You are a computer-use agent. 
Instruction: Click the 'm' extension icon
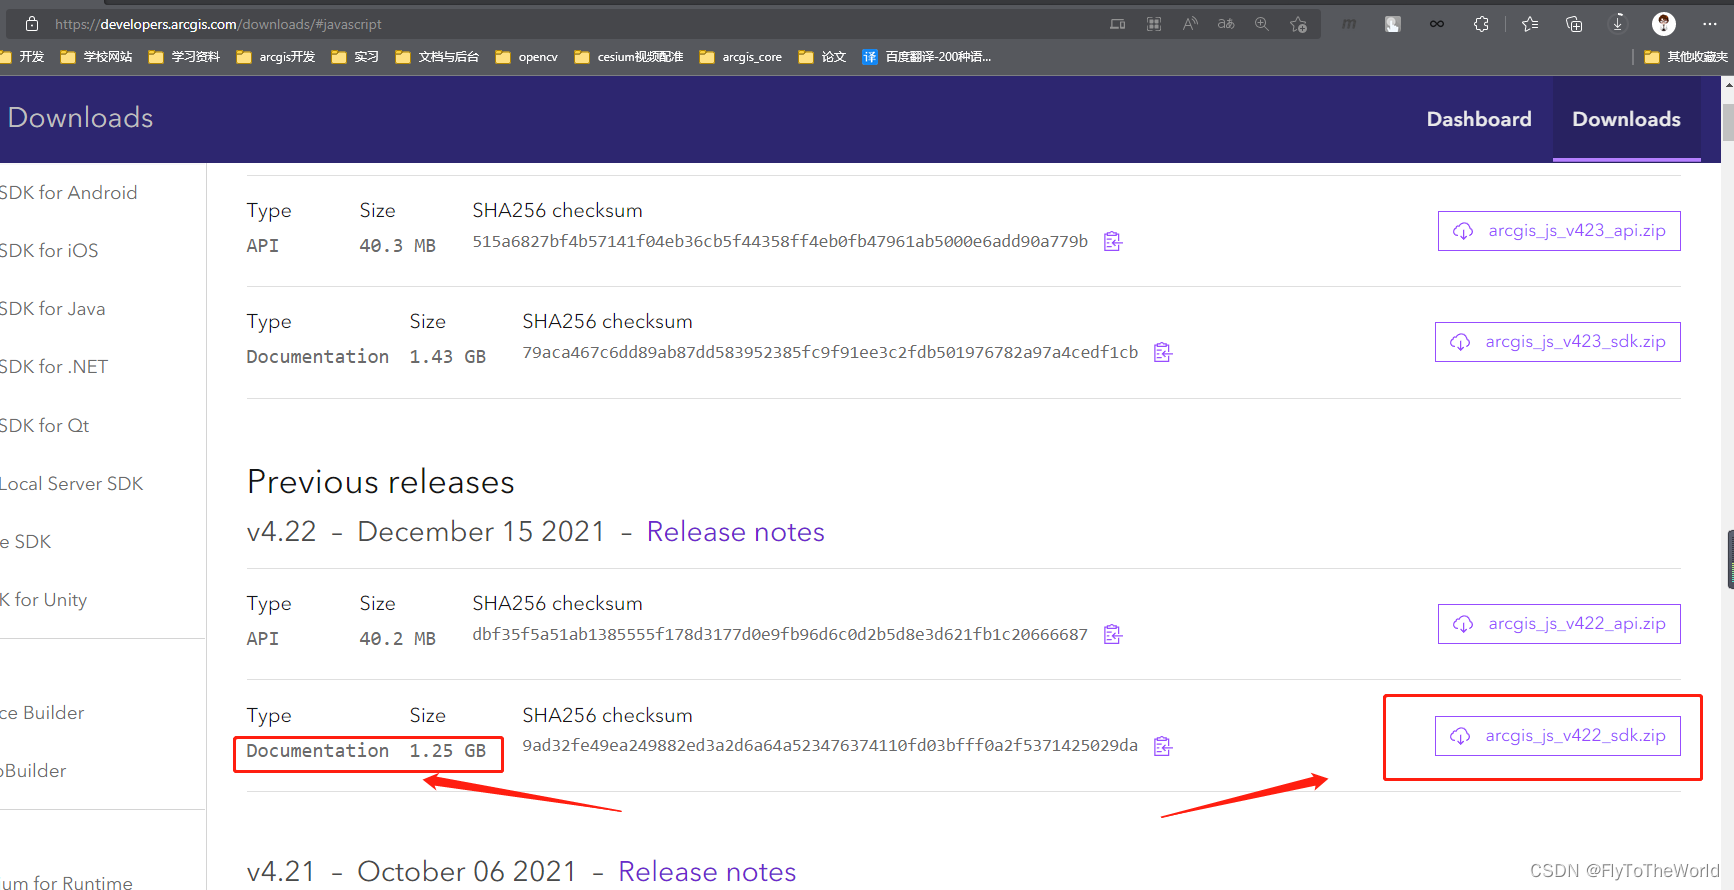point(1349,24)
